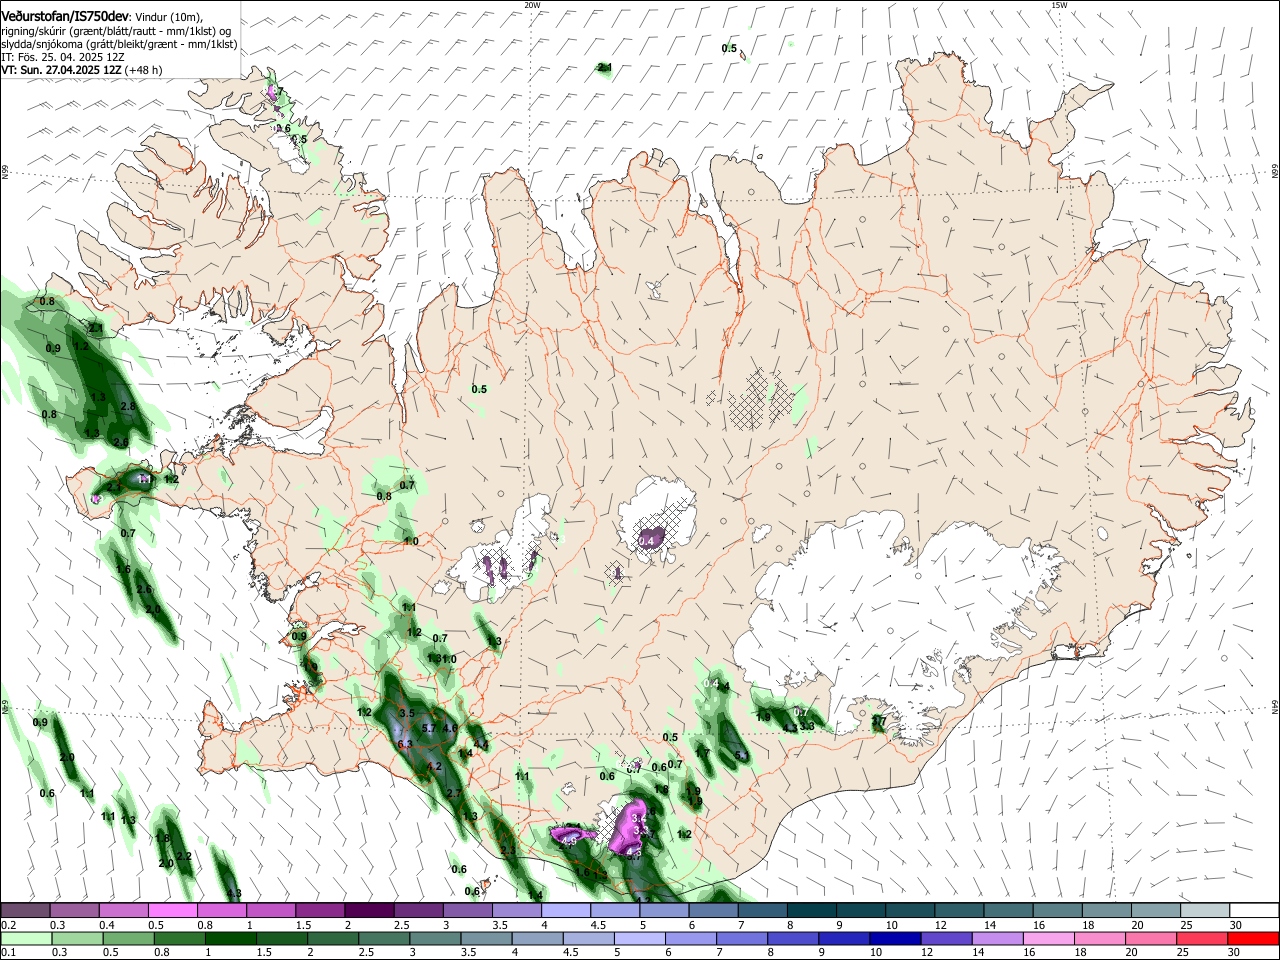Click snow legend swatch between 20 and 25
Screen dimensions: 1280x960
tap(1156, 911)
